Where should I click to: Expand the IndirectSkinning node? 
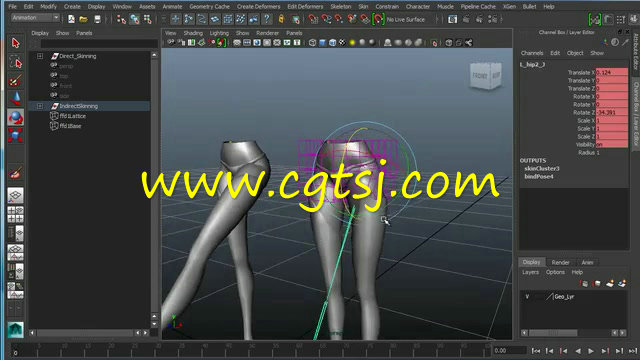40,106
